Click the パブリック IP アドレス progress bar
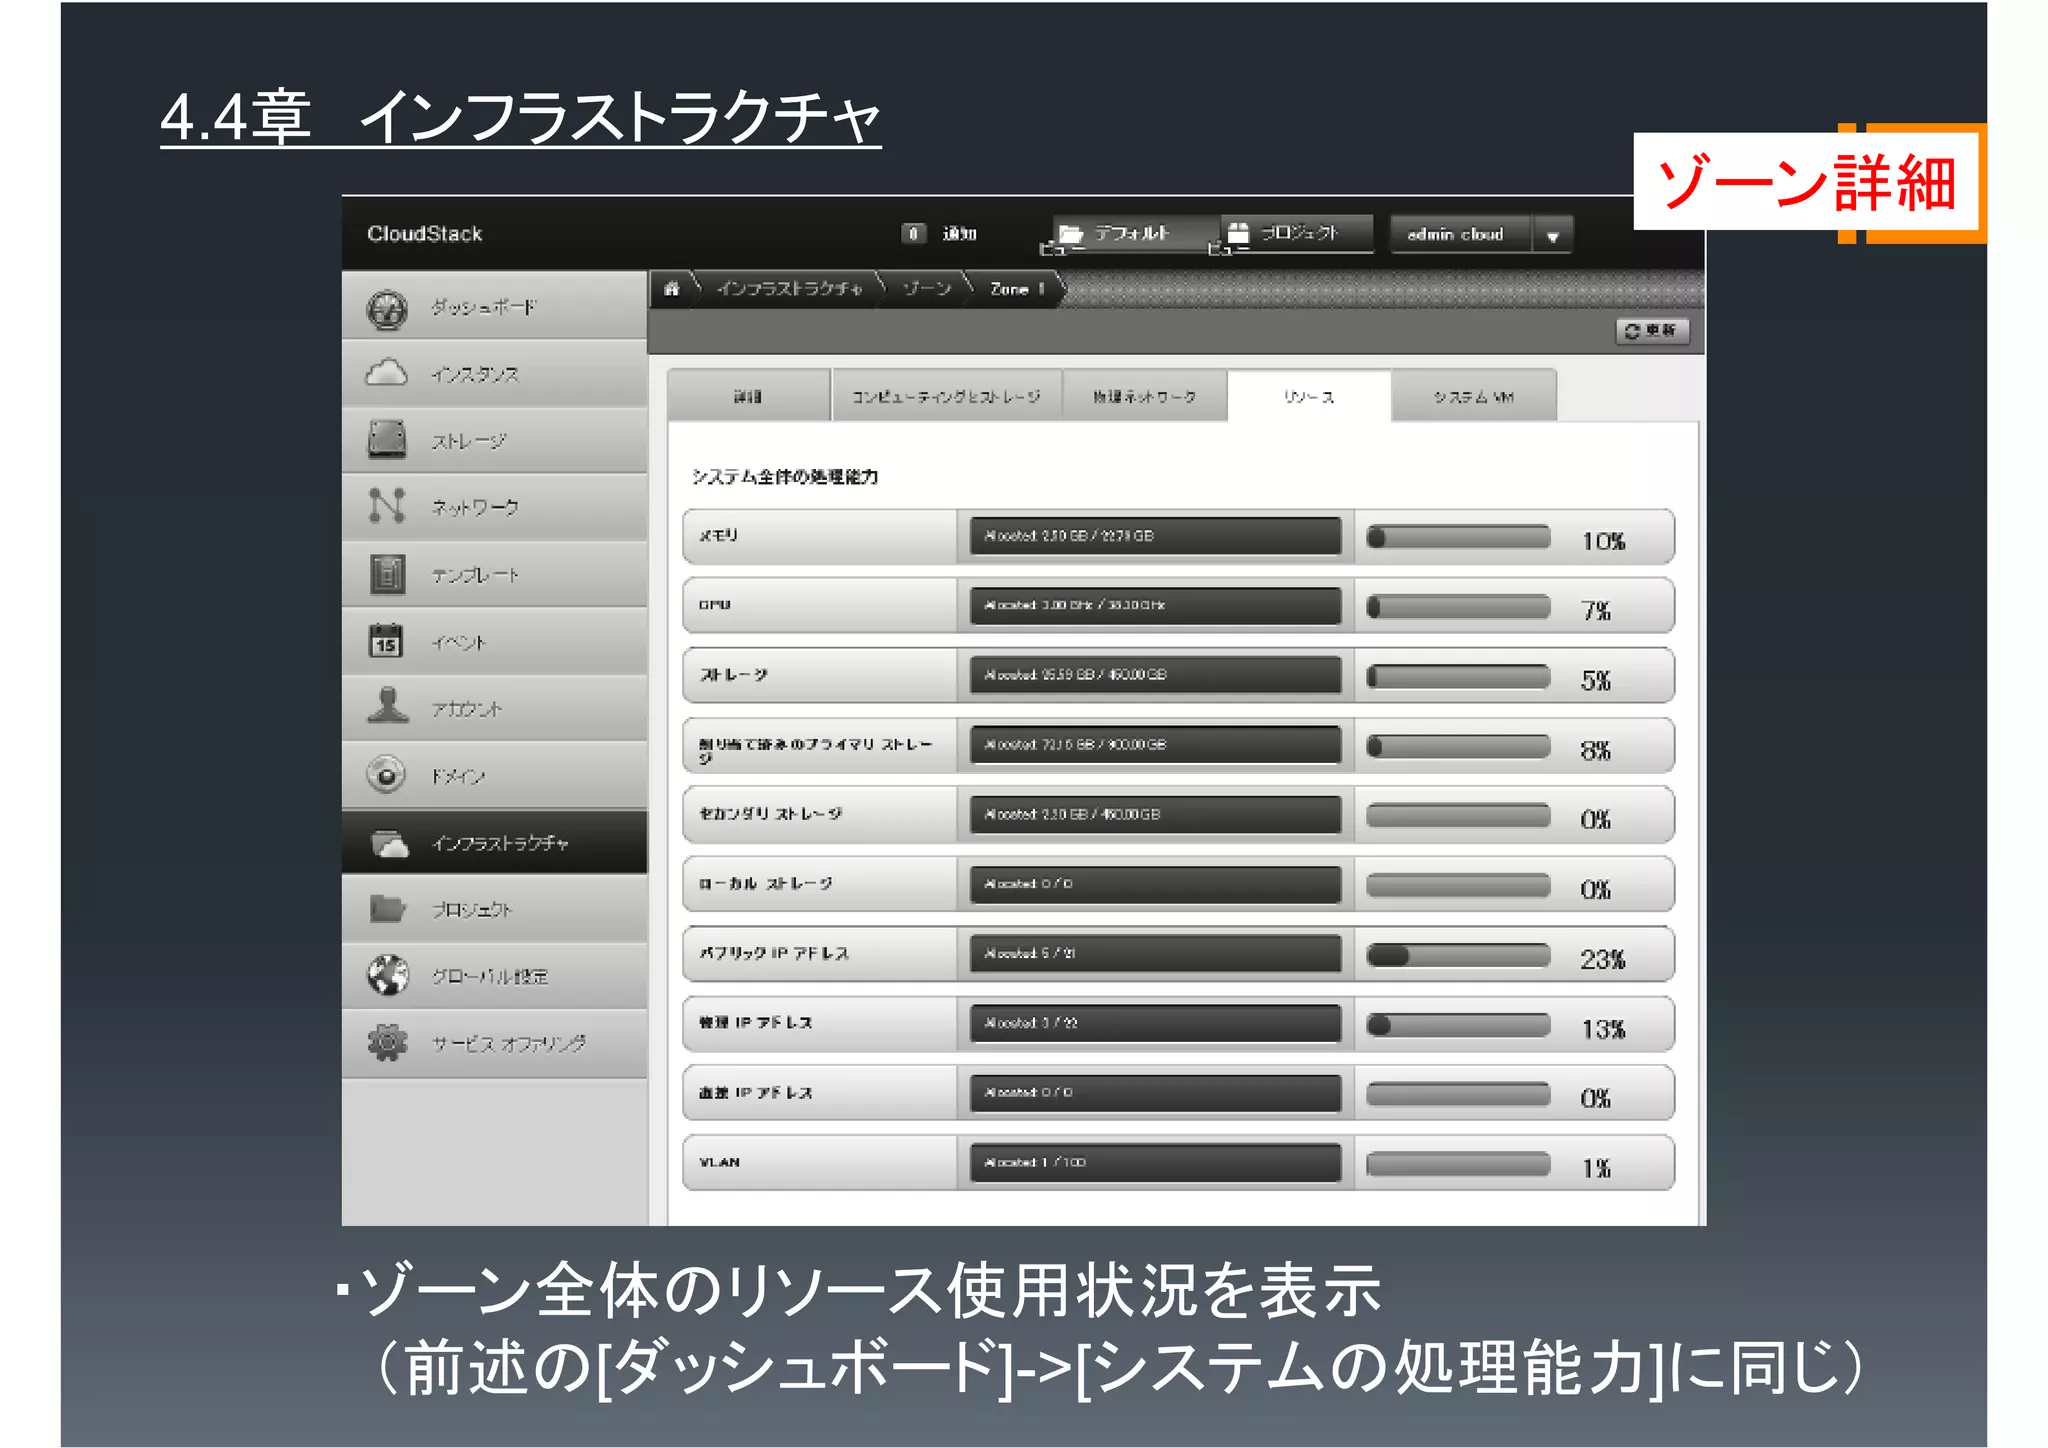 pyautogui.click(x=1457, y=955)
